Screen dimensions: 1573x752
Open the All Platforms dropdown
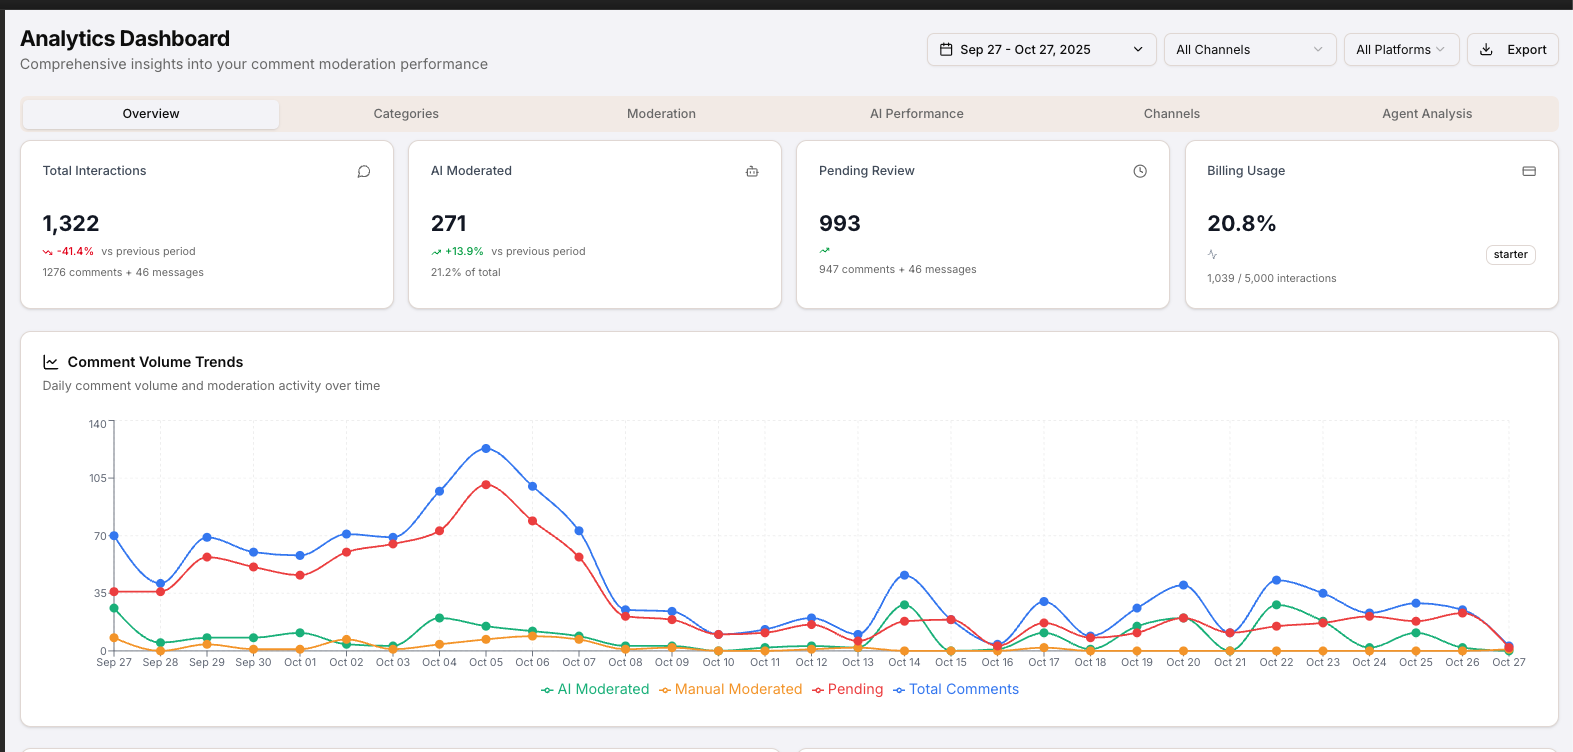pos(1401,49)
